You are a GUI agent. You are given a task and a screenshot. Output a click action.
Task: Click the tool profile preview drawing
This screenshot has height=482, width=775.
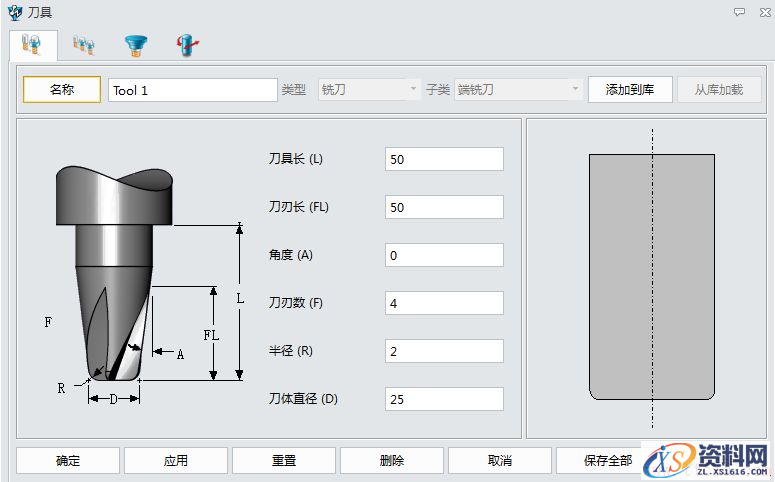[x=652, y=278]
